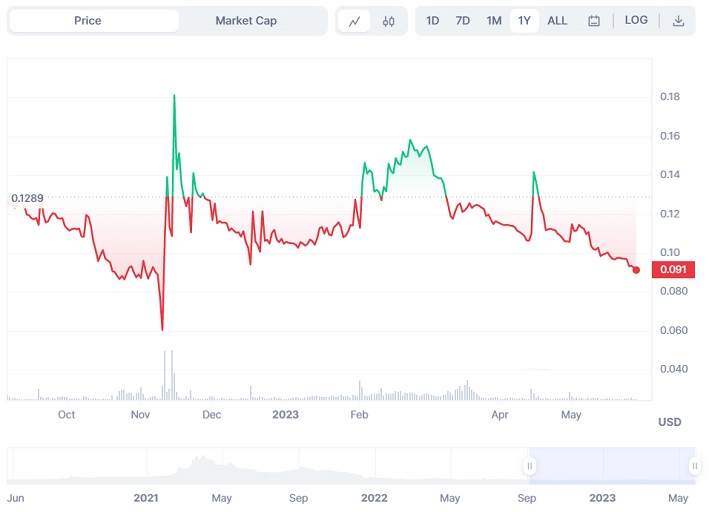Click the 0.18 price axis label

click(x=670, y=96)
